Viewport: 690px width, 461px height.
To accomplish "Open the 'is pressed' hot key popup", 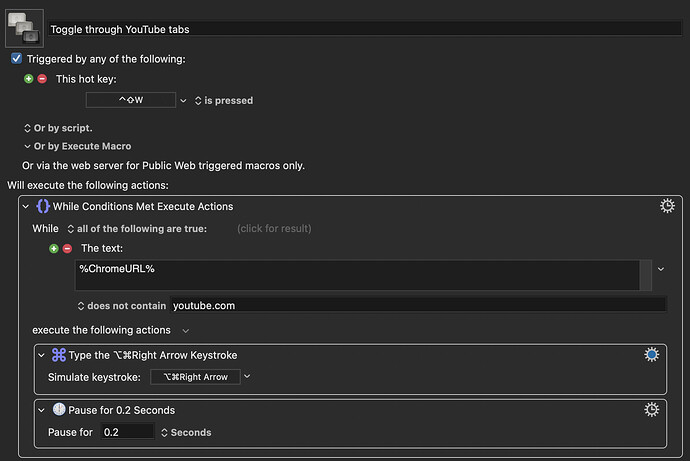I will click(223, 100).
